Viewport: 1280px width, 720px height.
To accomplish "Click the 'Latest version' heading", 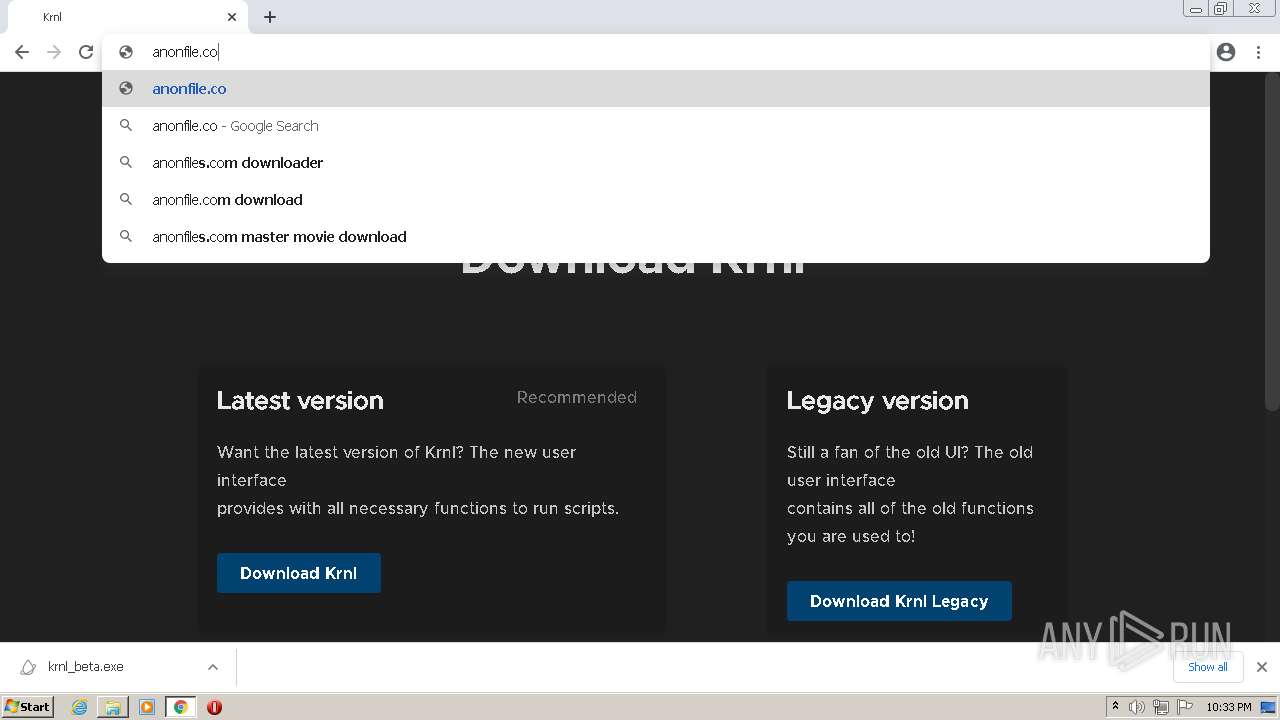I will click(300, 400).
